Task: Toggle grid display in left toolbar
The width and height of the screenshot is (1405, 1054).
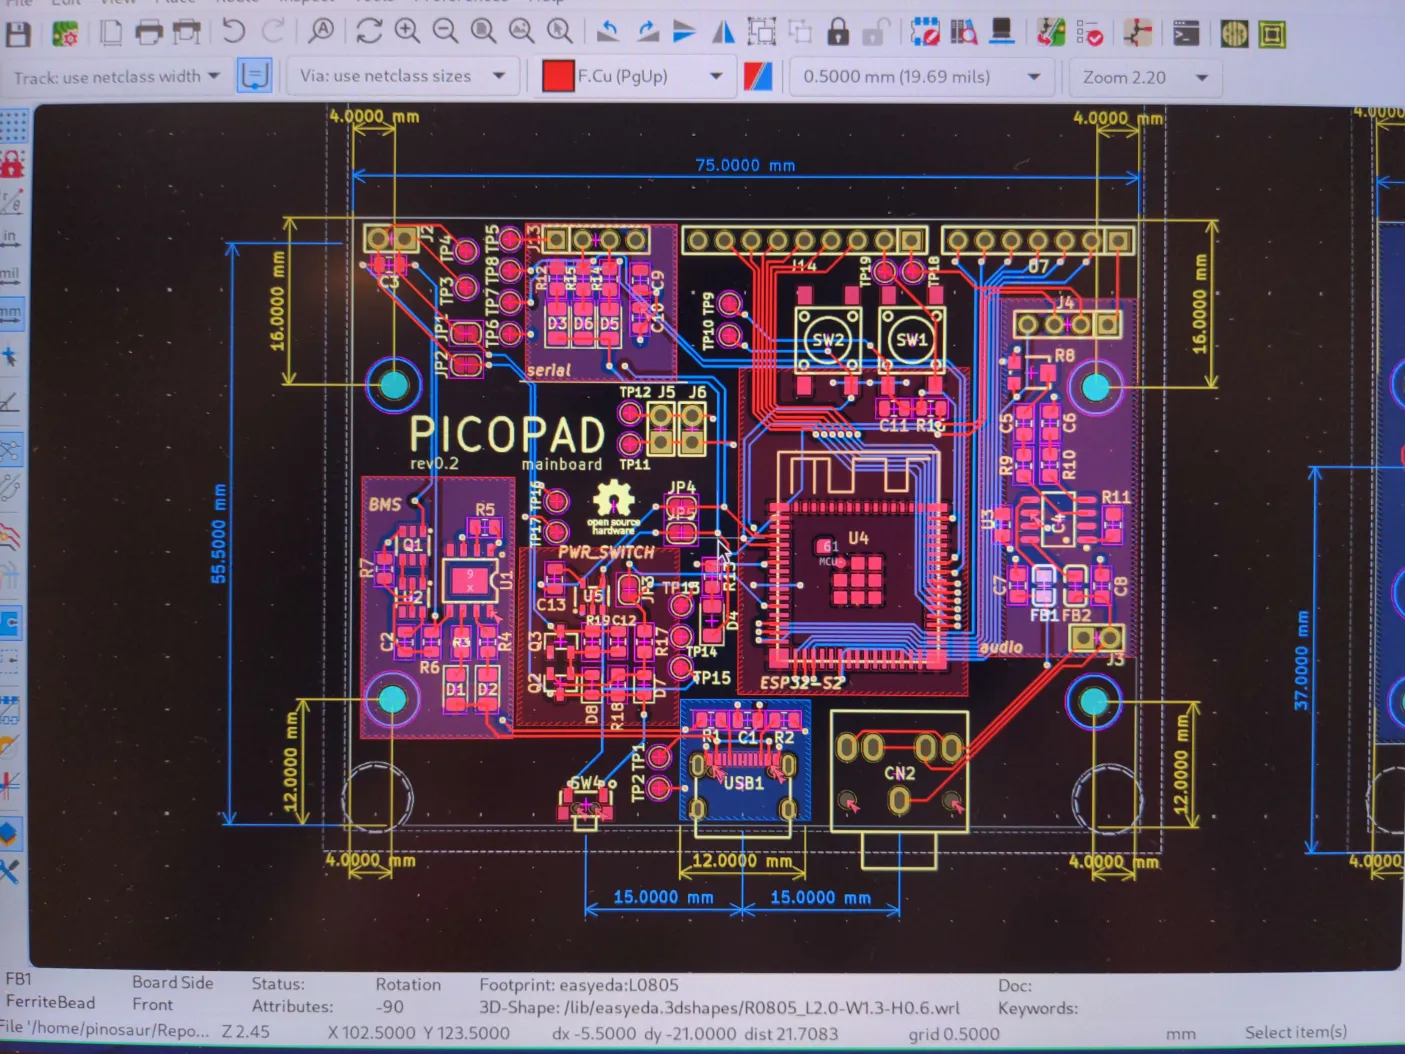Action: (12, 127)
